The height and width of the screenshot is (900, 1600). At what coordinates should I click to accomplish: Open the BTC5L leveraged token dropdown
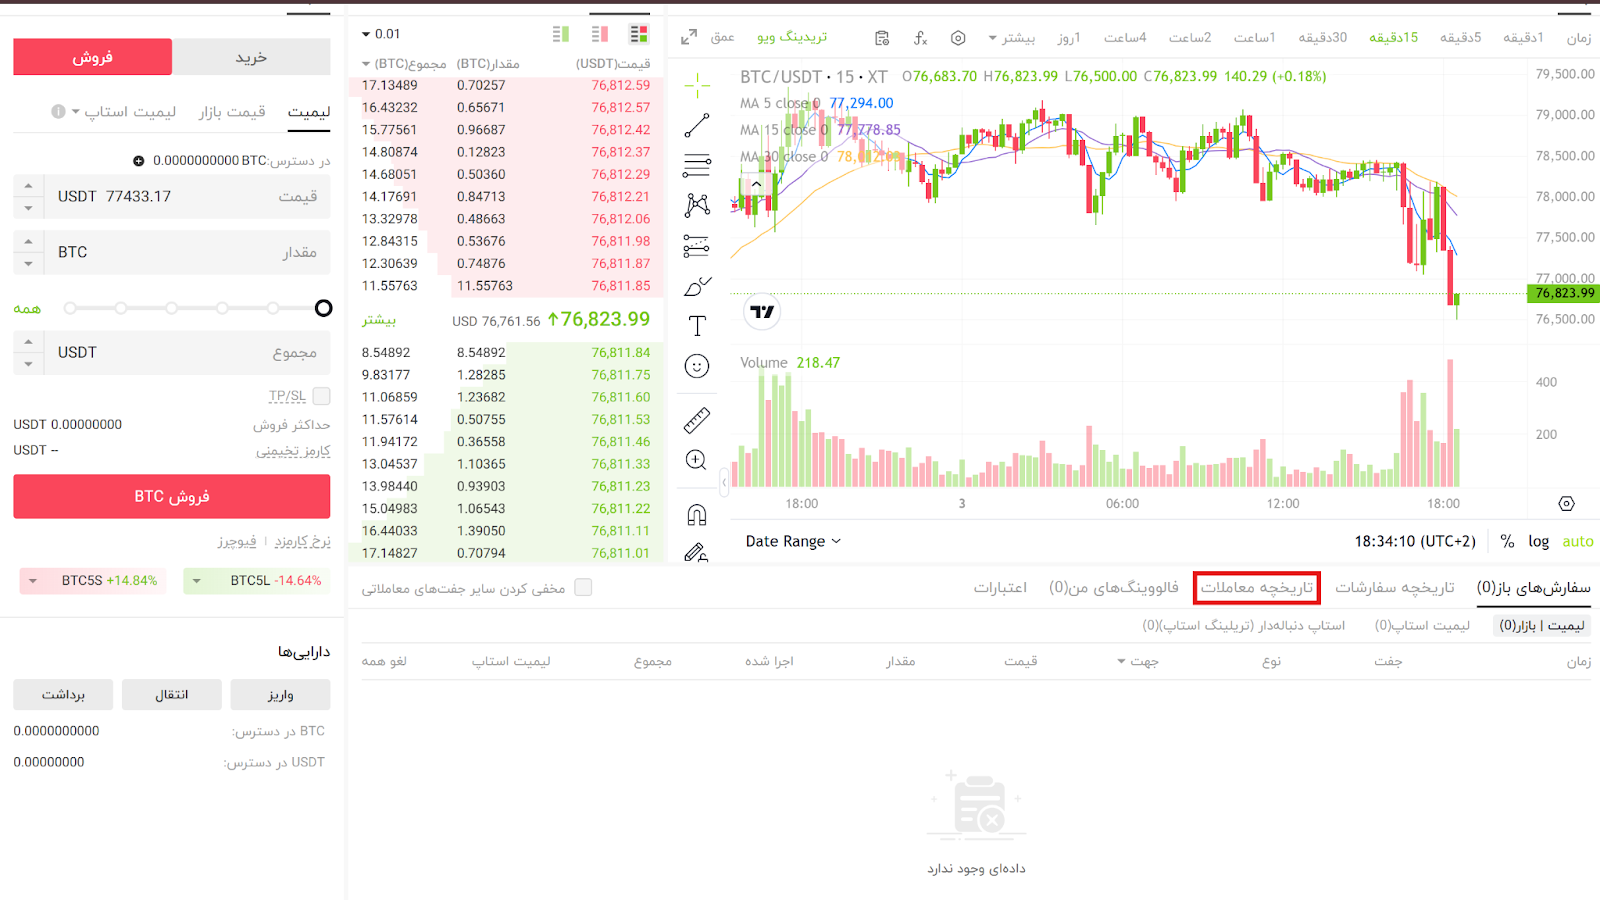197,581
